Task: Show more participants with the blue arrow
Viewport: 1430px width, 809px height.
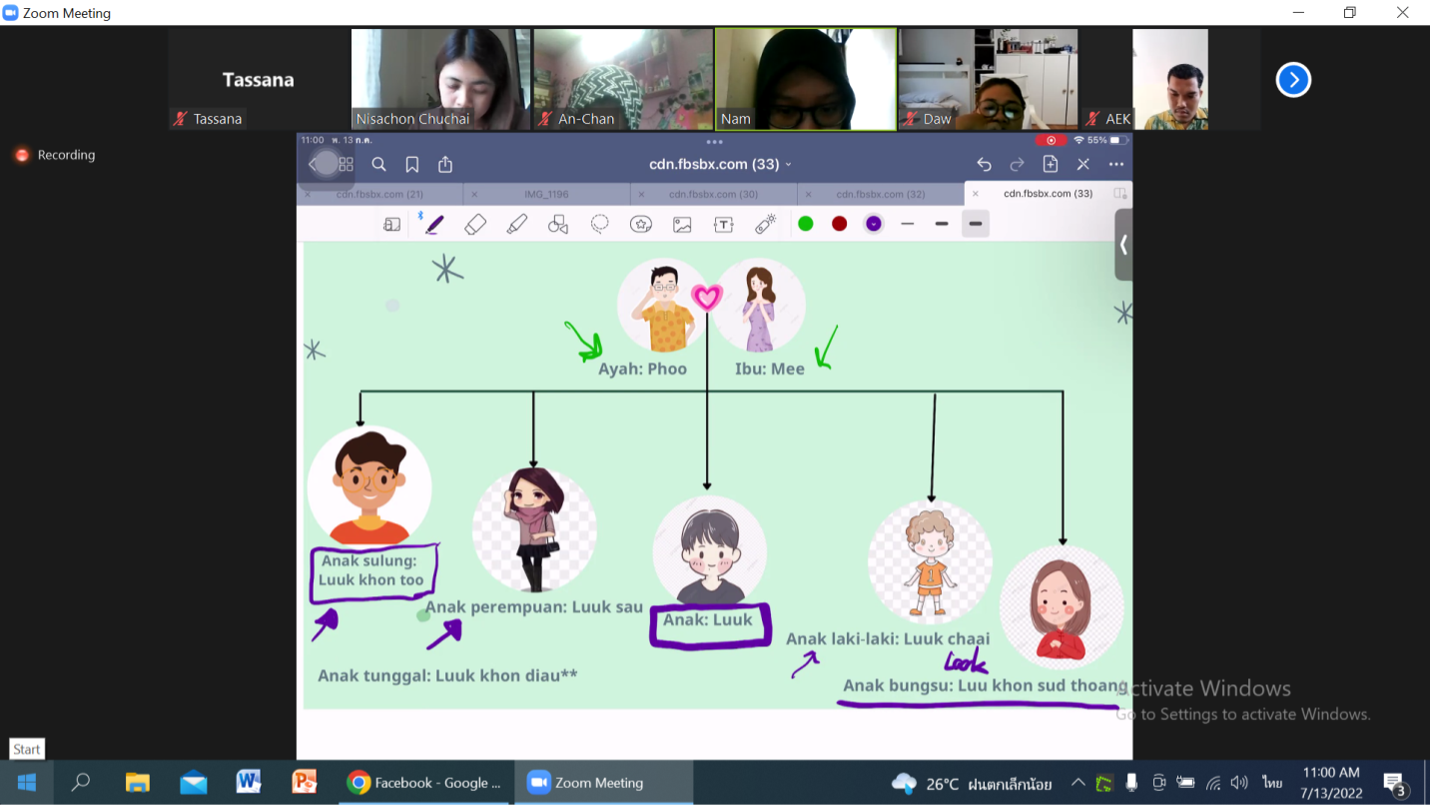Action: (1293, 80)
